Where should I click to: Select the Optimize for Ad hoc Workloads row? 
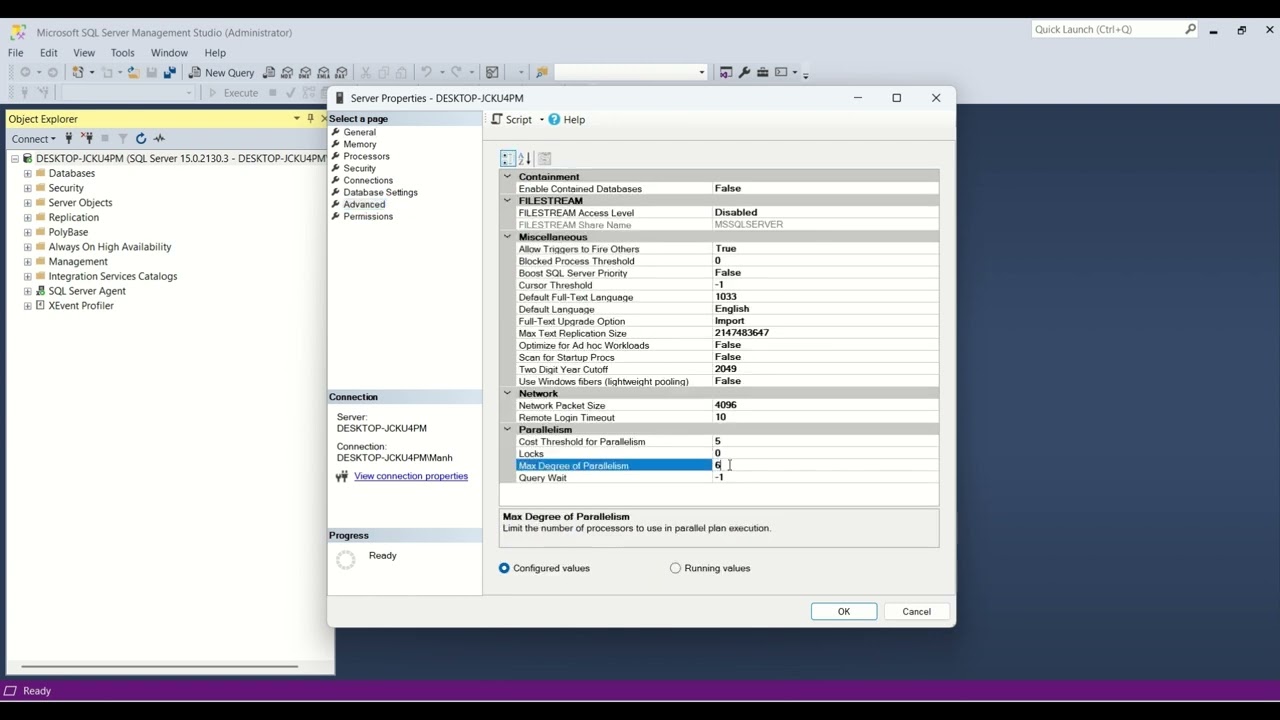727,345
